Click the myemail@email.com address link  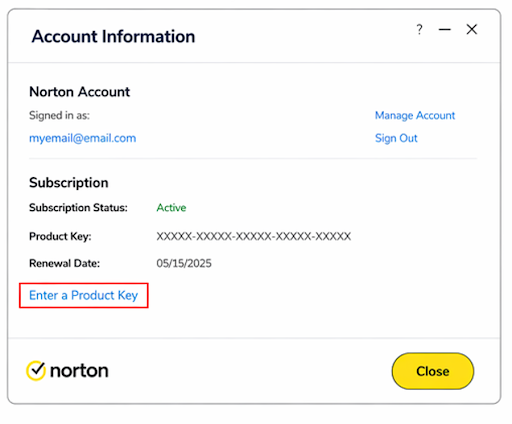[x=83, y=138]
